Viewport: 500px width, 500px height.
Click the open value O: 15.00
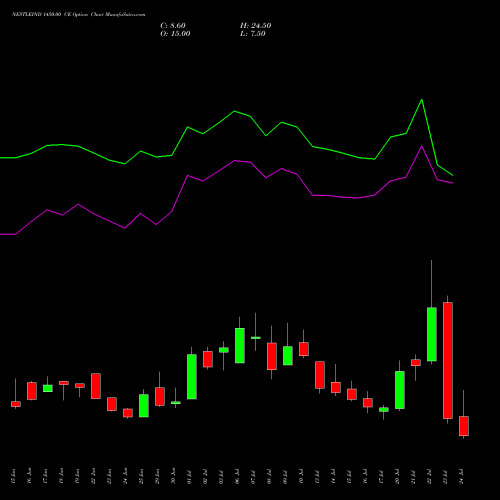tap(175, 34)
